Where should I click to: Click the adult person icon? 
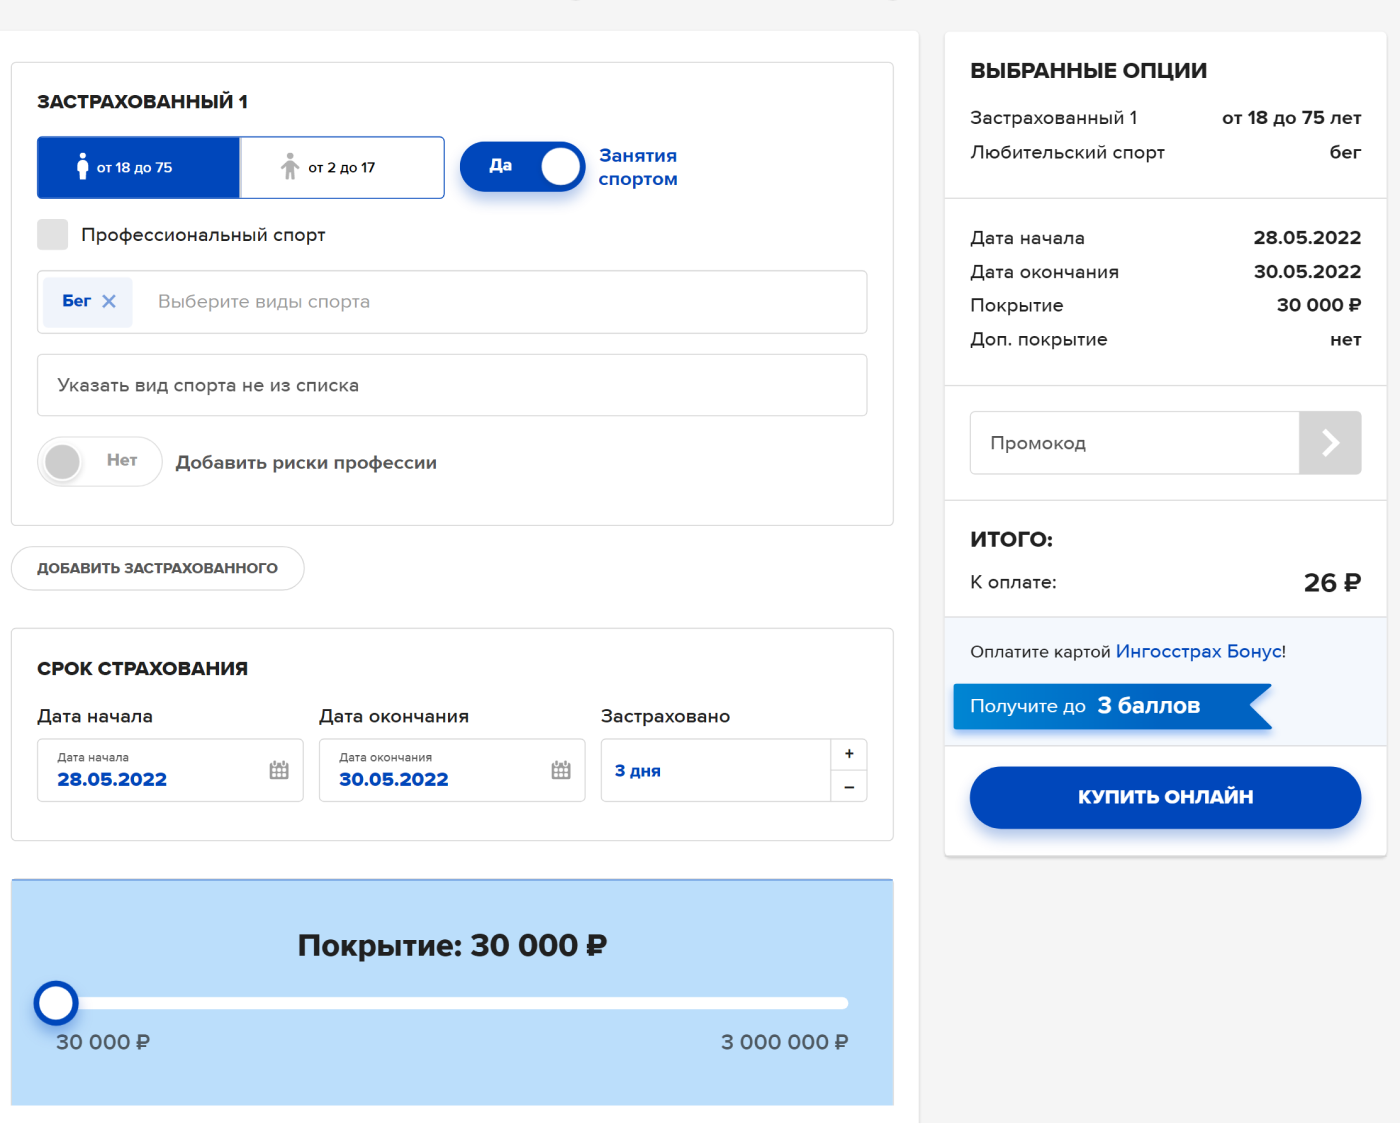point(83,166)
